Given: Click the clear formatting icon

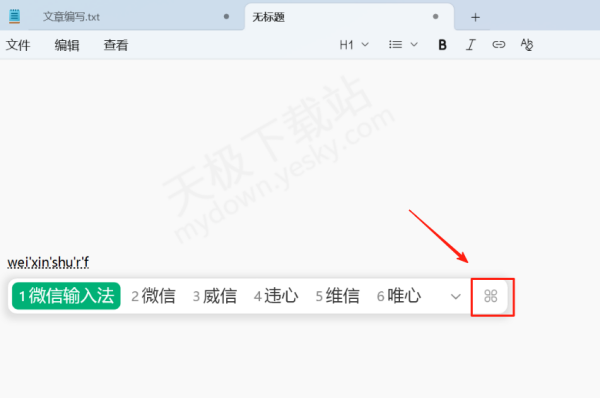Looking at the screenshot, I should pyautogui.click(x=527, y=45).
